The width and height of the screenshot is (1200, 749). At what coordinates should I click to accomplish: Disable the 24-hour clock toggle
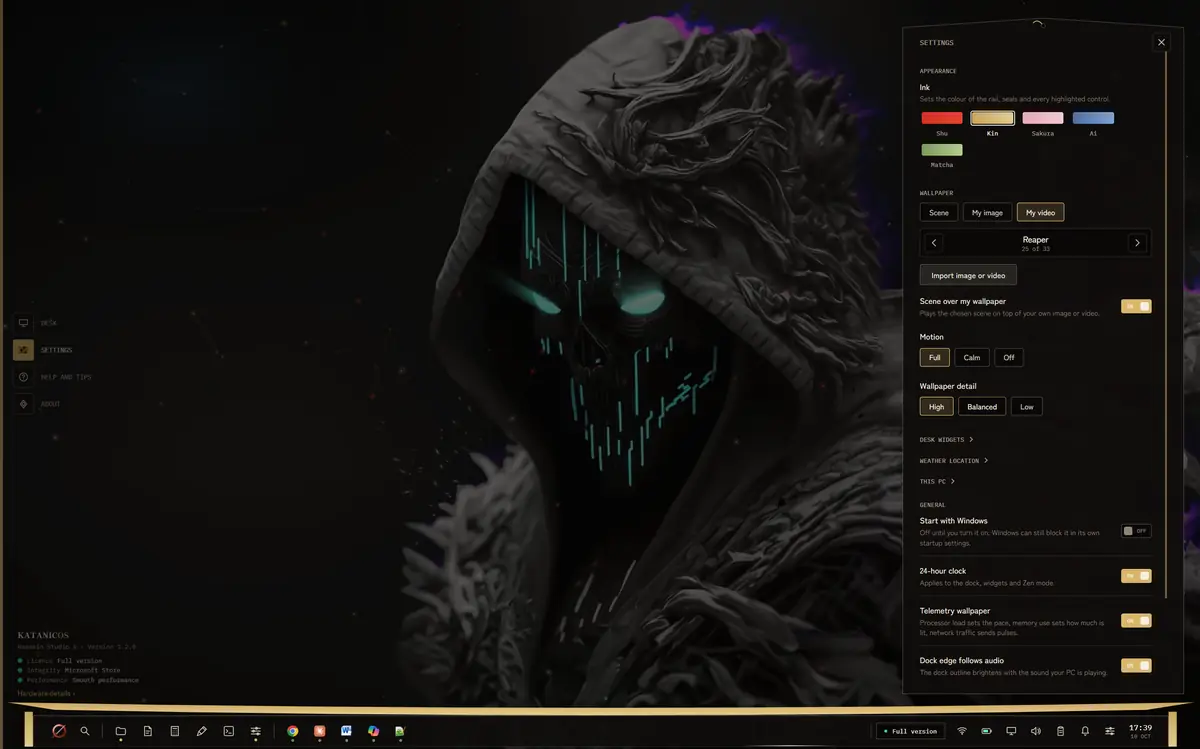tap(1136, 576)
